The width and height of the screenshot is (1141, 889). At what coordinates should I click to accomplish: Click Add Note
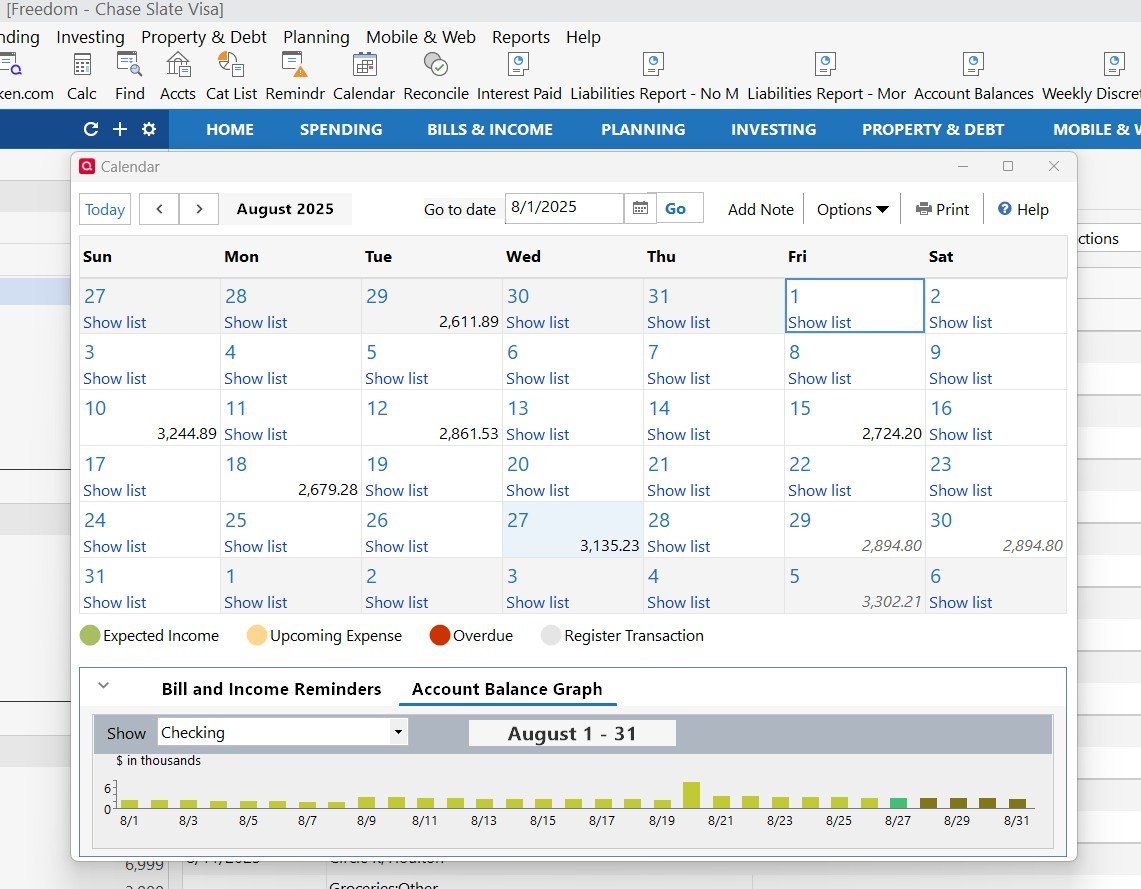(x=760, y=210)
